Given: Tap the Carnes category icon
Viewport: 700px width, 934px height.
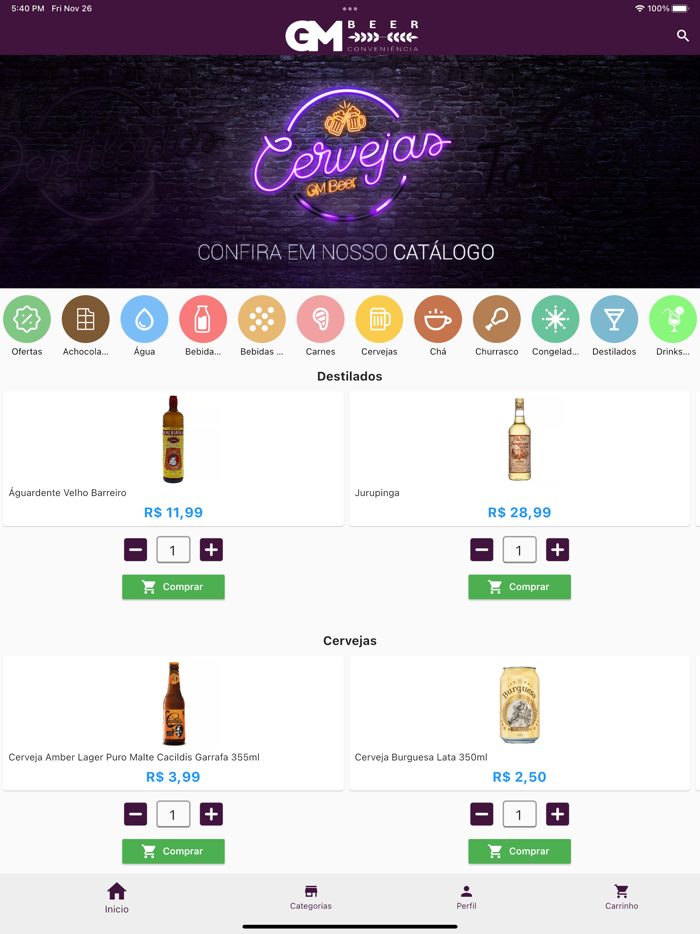Looking at the screenshot, I should 321,319.
